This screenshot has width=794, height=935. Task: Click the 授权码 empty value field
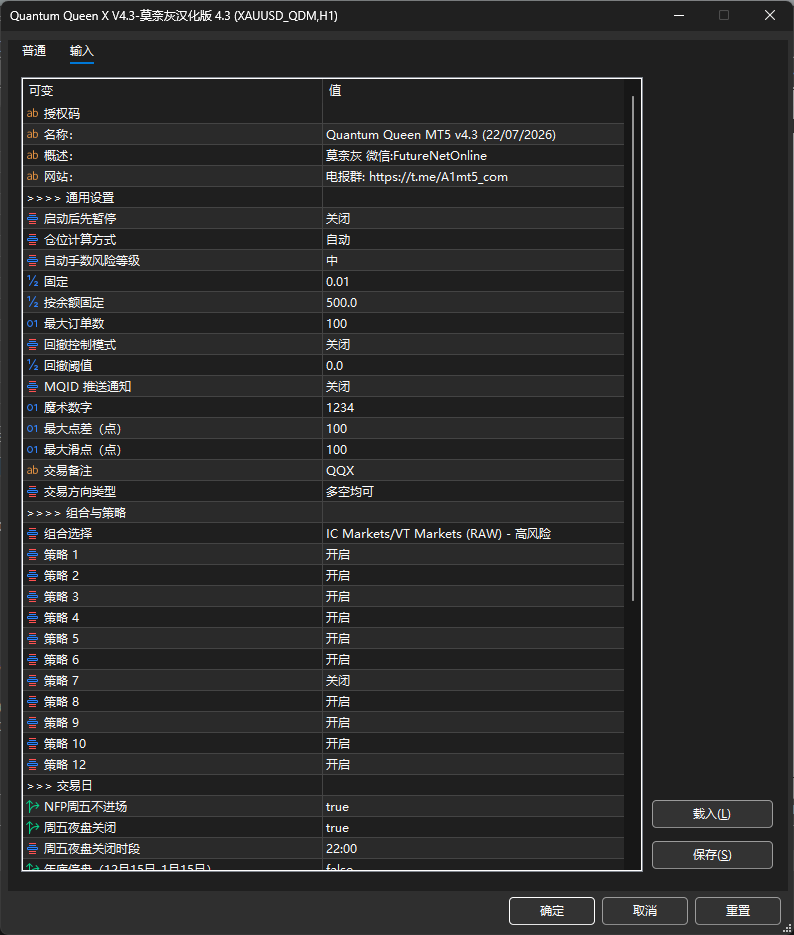[473, 113]
